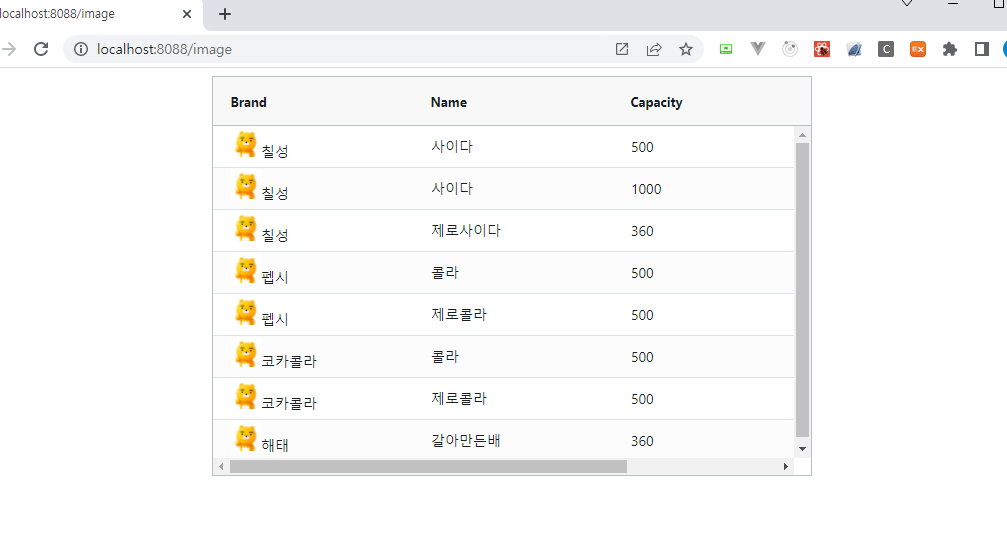Select capacity 360 in 제로사이다 row

tap(642, 231)
